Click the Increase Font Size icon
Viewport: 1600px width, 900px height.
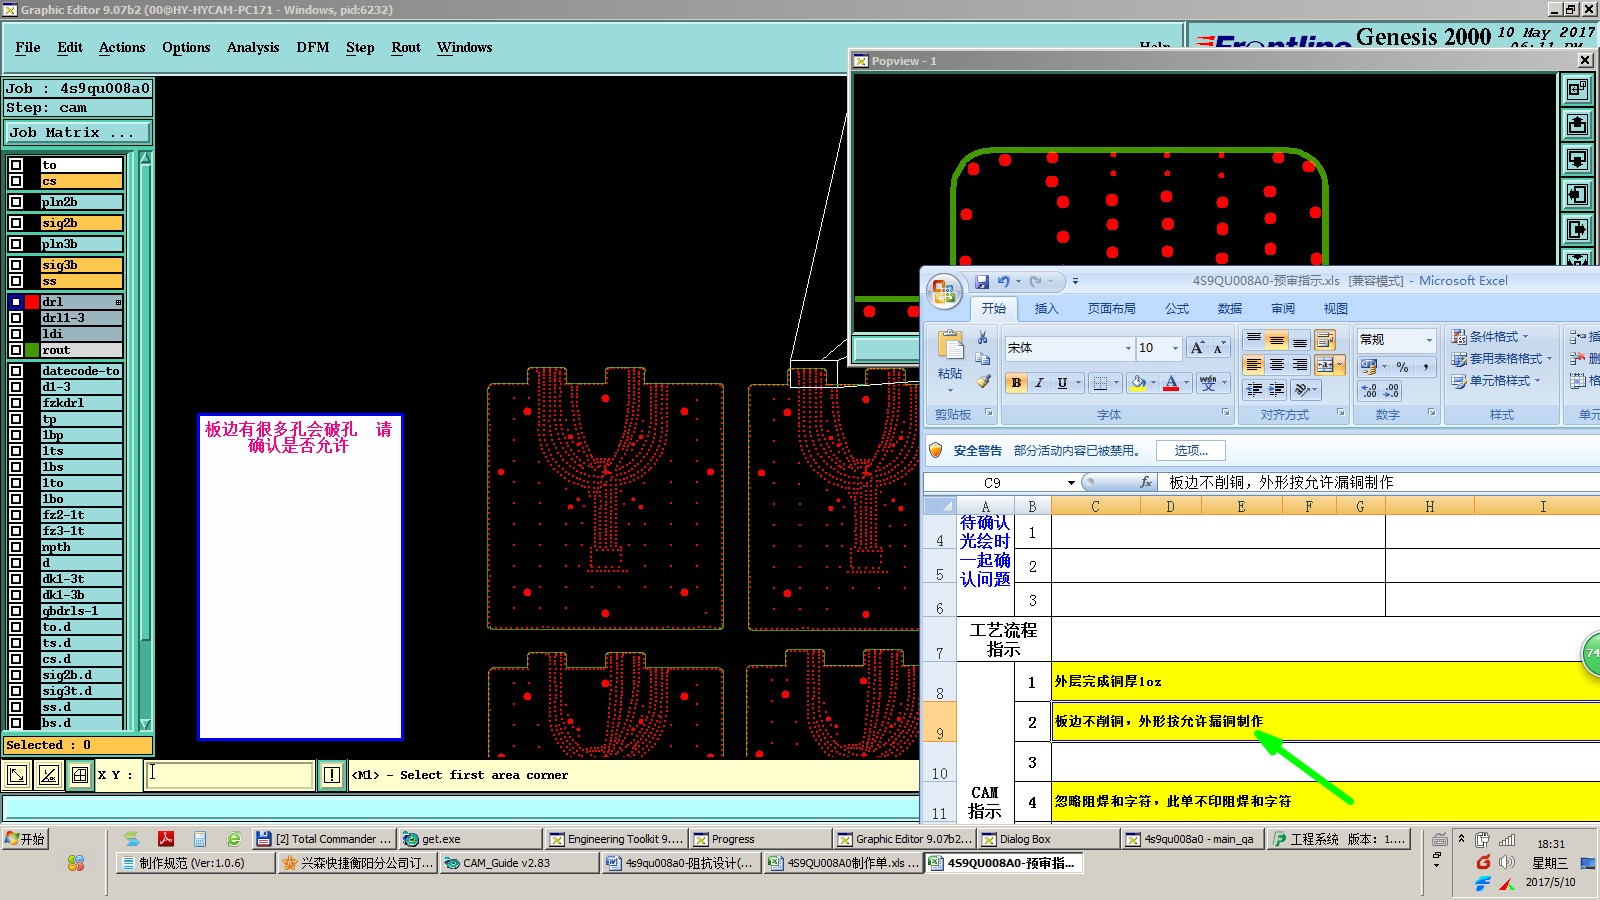1197,348
